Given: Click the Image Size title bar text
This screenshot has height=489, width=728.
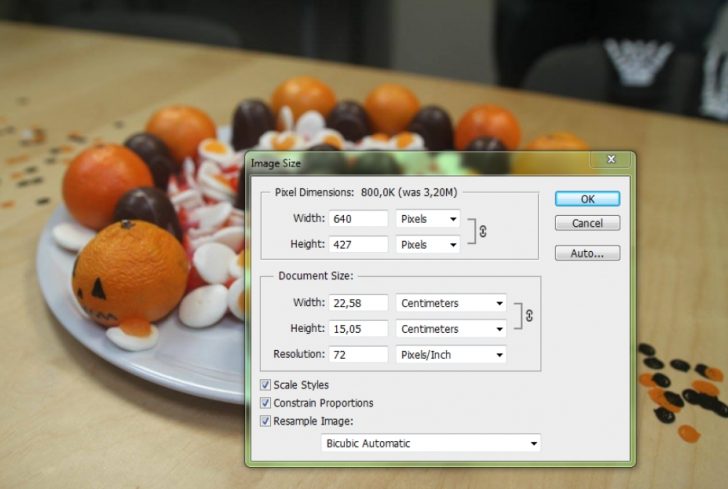Looking at the screenshot, I should (x=276, y=163).
